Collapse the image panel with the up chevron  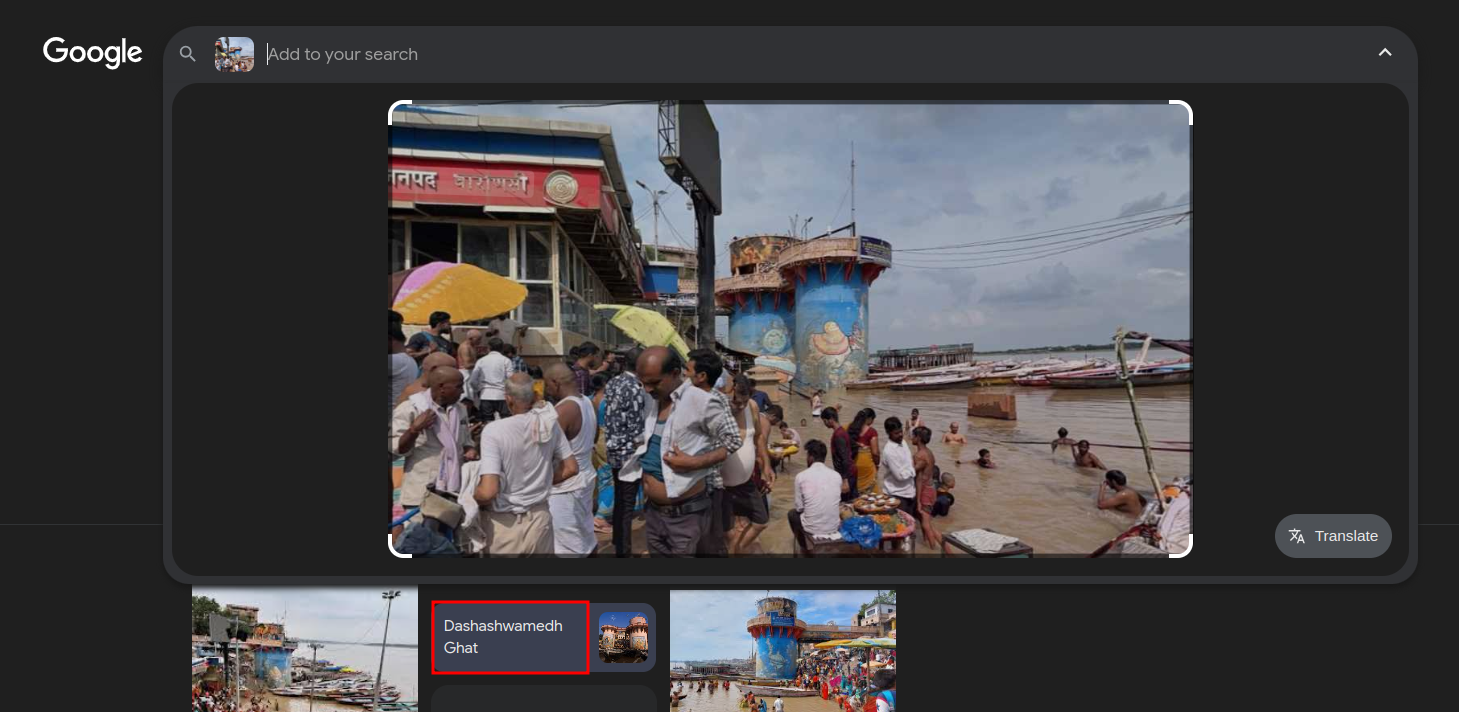[x=1385, y=53]
